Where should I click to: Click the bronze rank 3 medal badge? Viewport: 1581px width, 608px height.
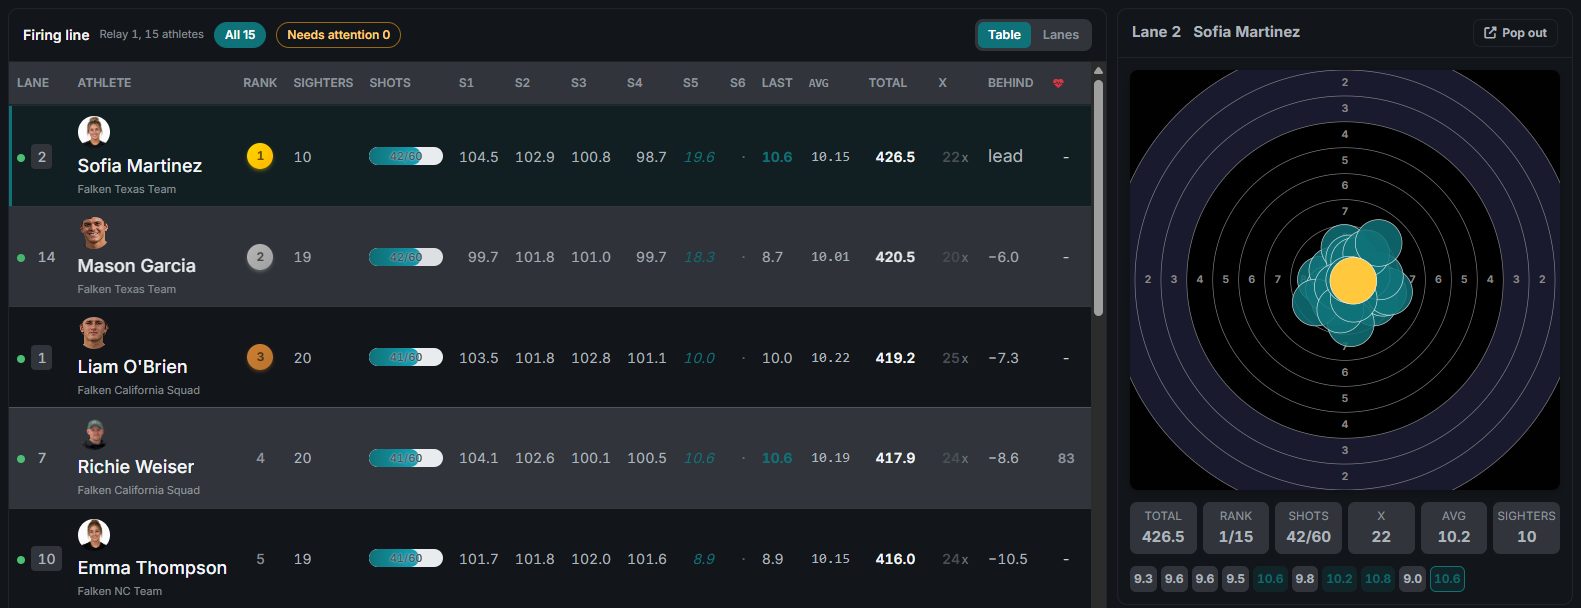tap(260, 357)
